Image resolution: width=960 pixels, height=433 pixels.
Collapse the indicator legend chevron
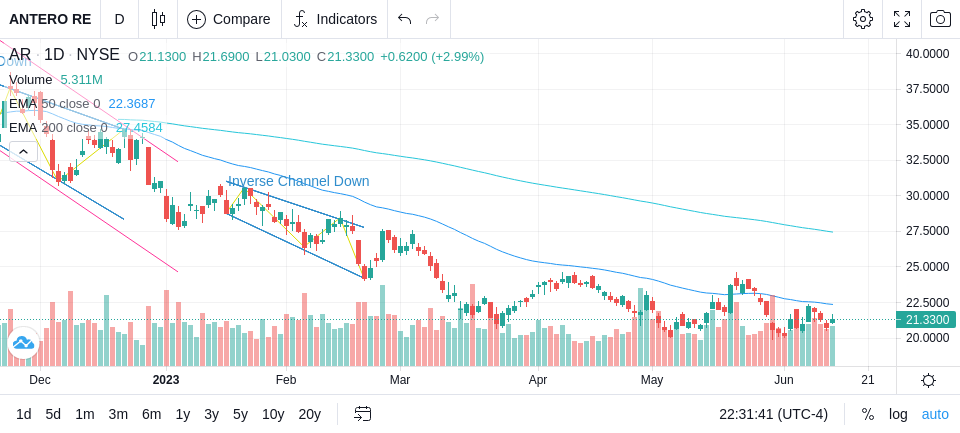(x=23, y=151)
